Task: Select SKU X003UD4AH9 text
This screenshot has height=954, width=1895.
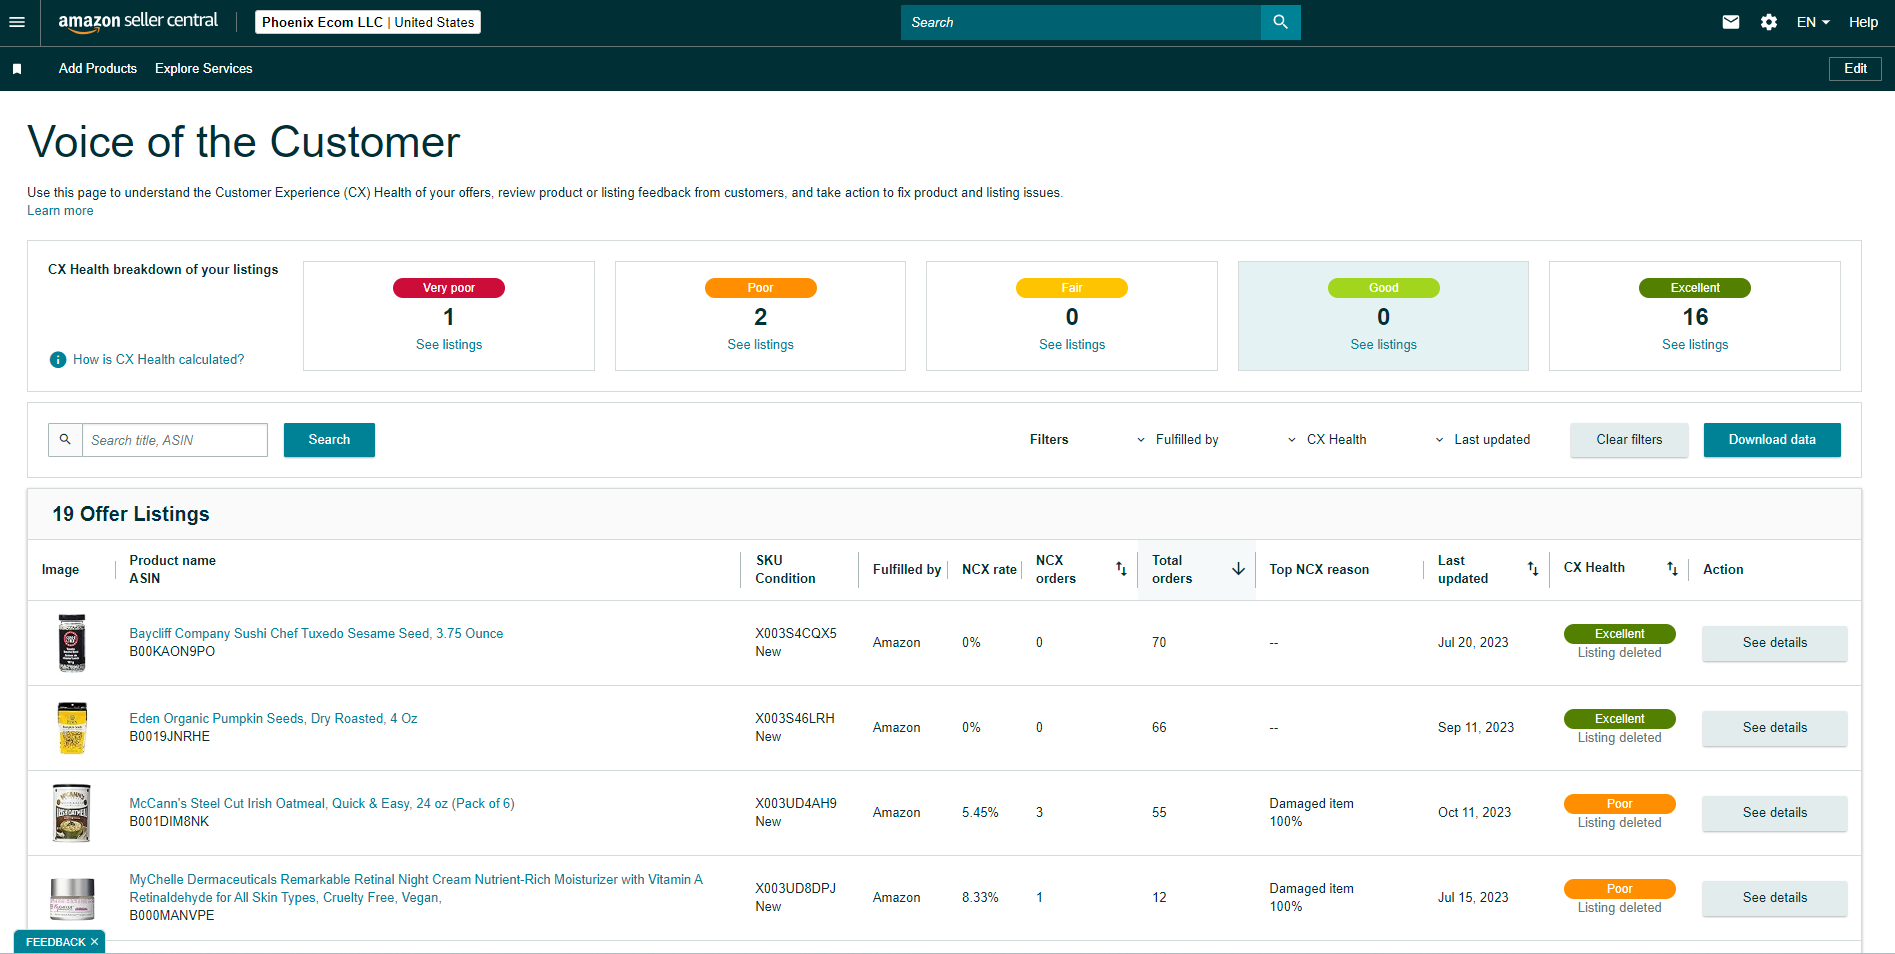Action: pos(796,804)
